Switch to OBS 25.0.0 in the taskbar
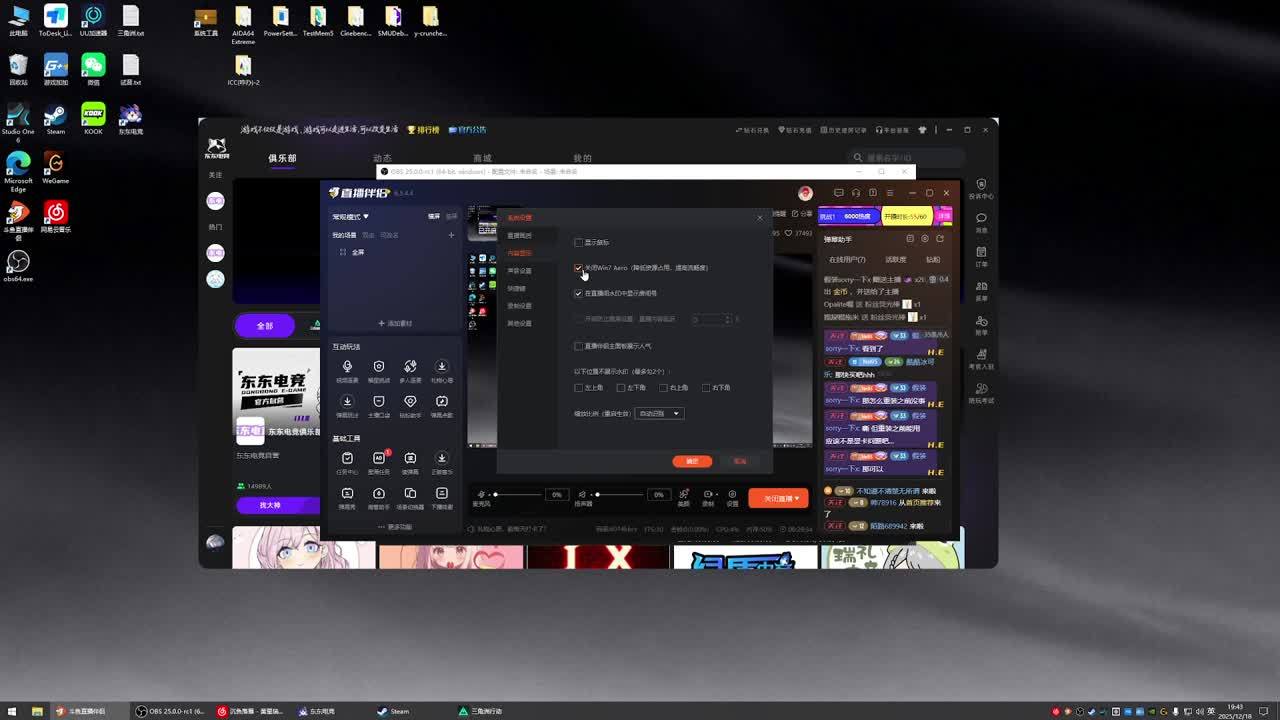The width and height of the screenshot is (1280, 720). [x=172, y=711]
